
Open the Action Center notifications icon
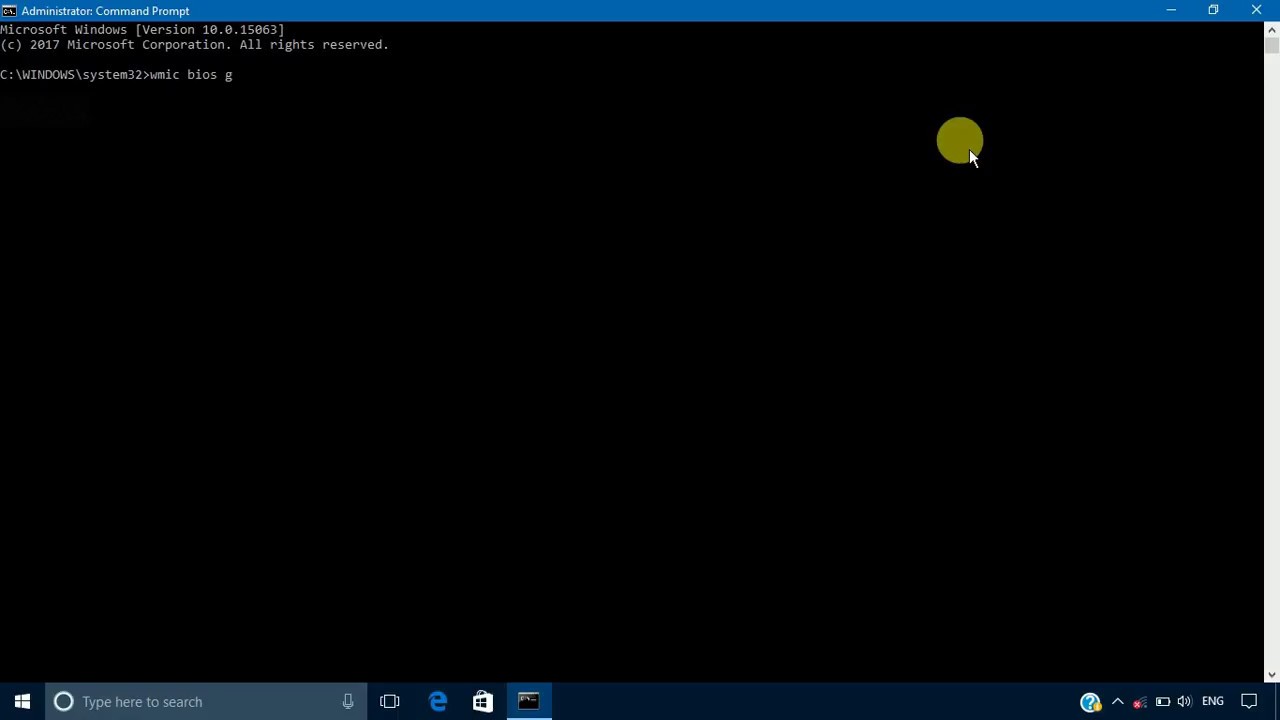1249,702
